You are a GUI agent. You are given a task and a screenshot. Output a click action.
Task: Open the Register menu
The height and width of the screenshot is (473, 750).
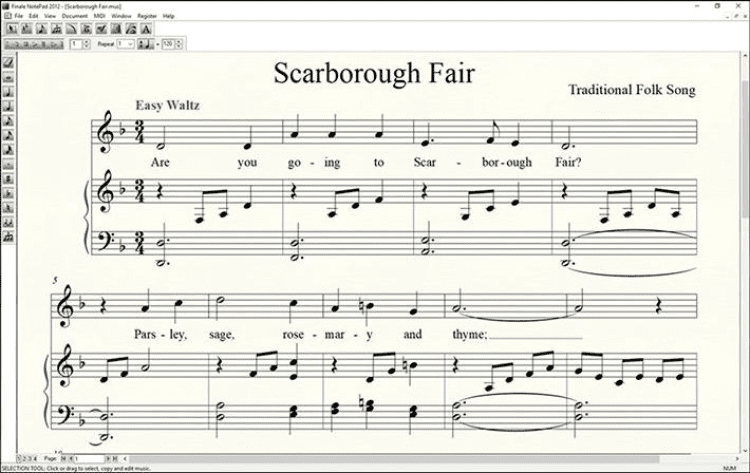[x=147, y=16]
